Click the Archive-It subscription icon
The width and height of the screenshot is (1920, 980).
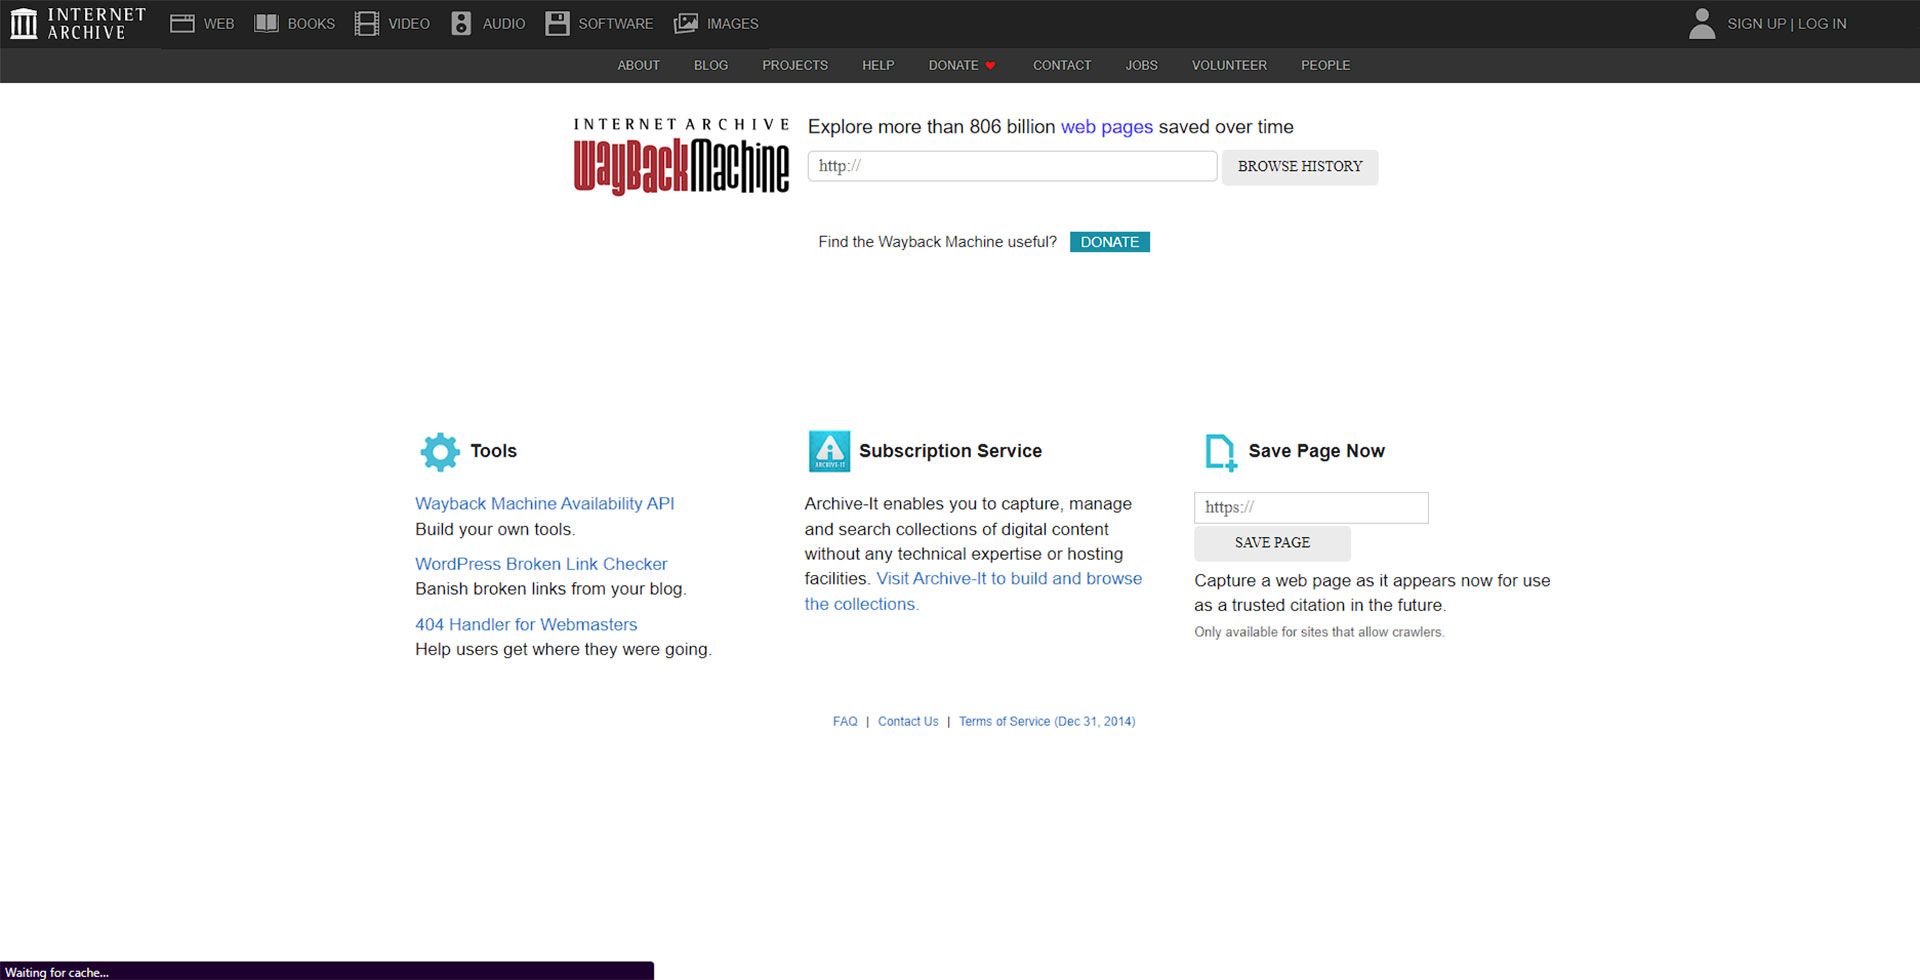point(829,451)
